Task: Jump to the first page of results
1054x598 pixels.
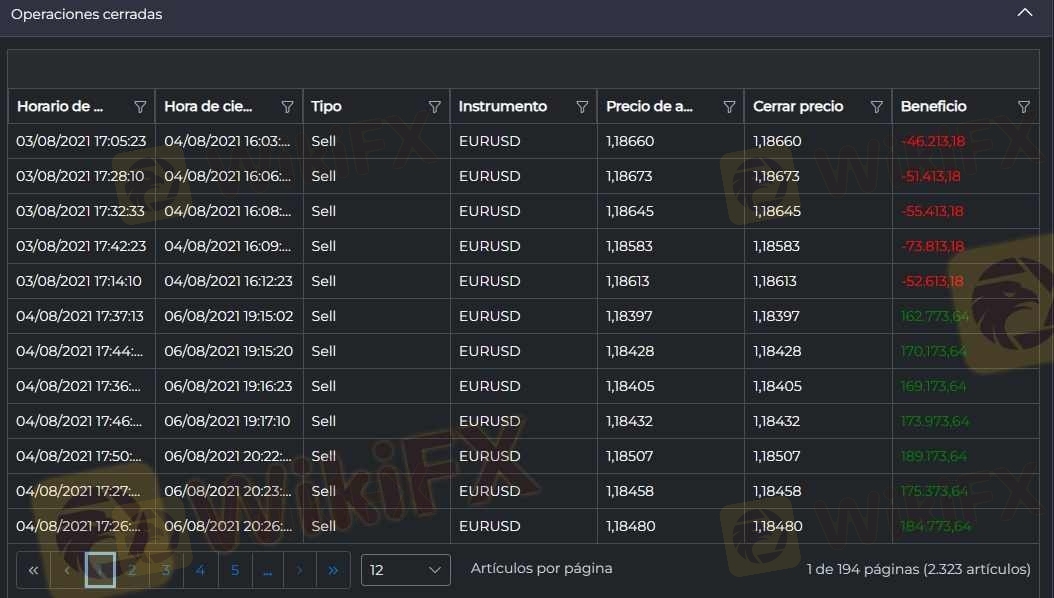Action: tap(33, 570)
